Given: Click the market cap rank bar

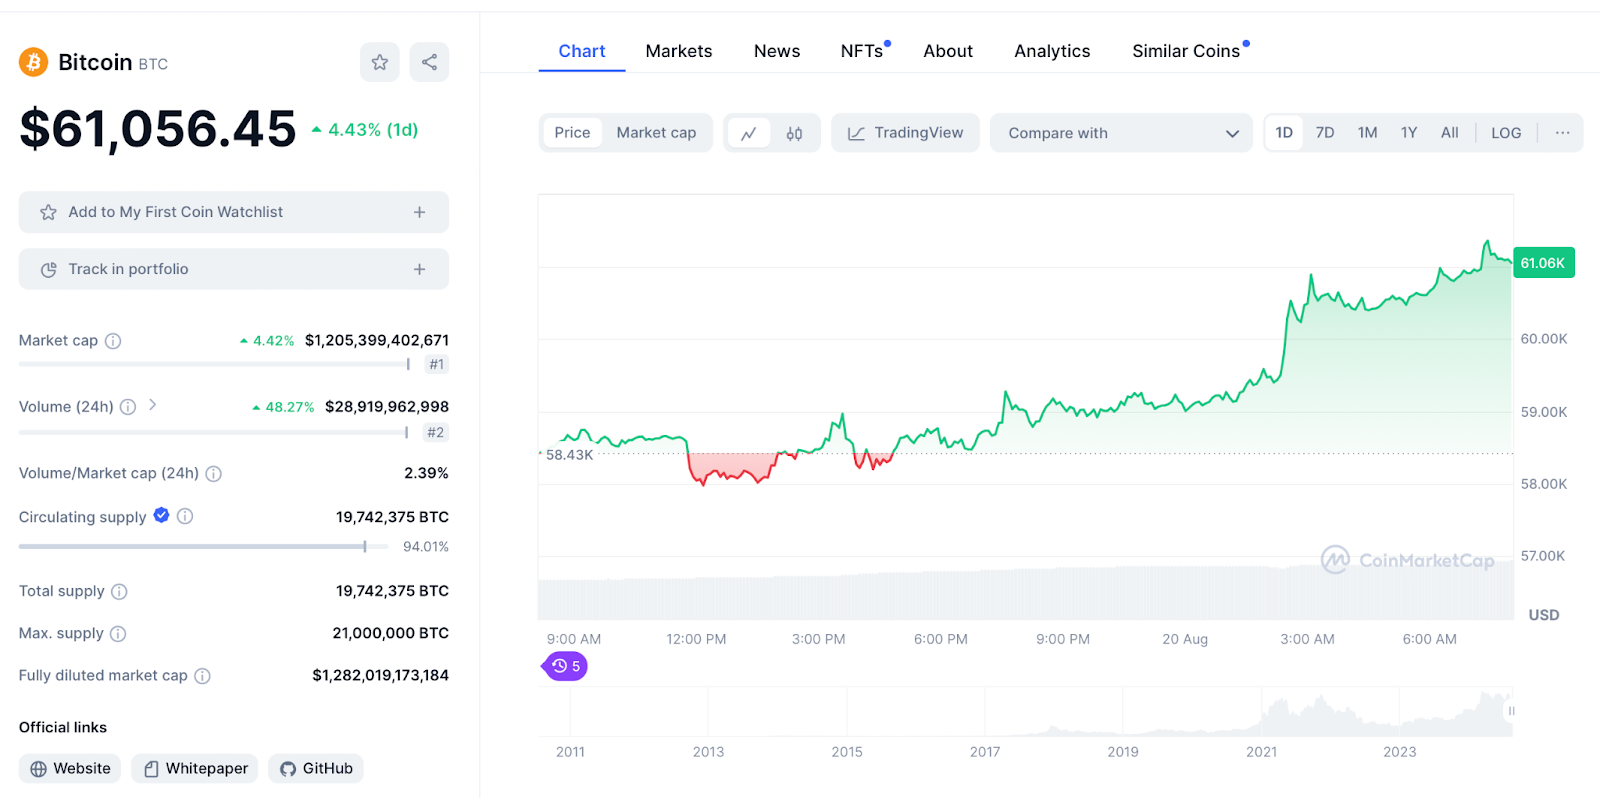Looking at the screenshot, I should (x=215, y=364).
